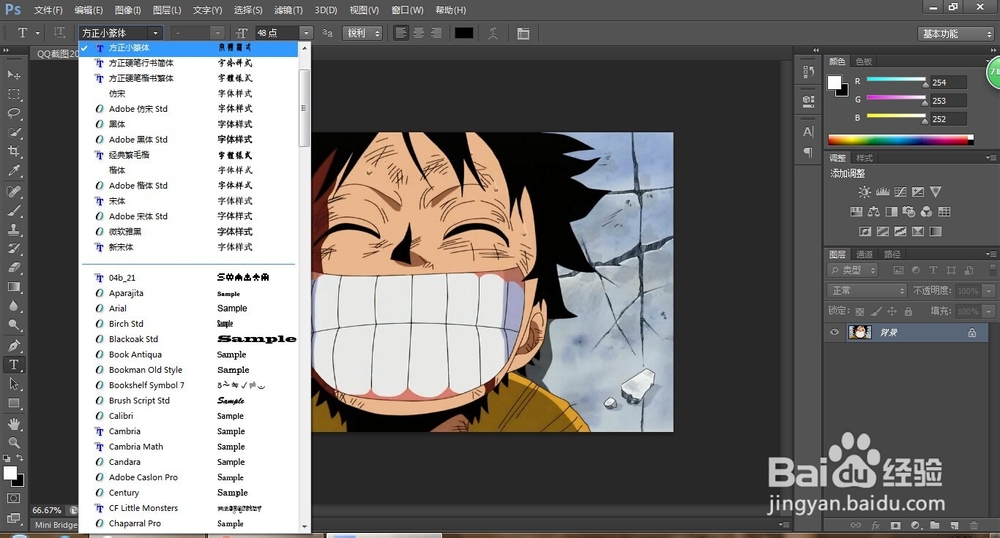Toggle pixel layer filter icon
This screenshot has height=538, width=1000.
[x=899, y=270]
